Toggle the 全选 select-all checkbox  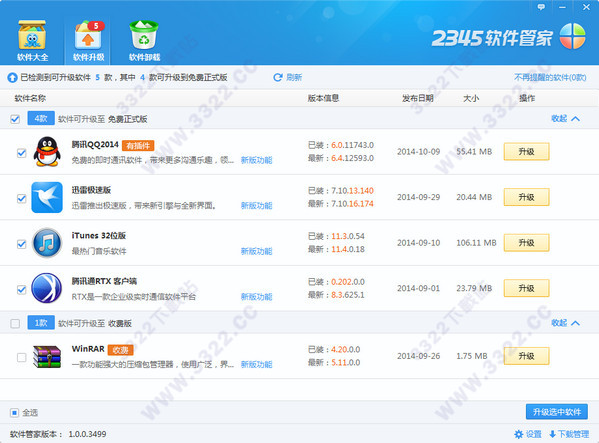click(14, 412)
